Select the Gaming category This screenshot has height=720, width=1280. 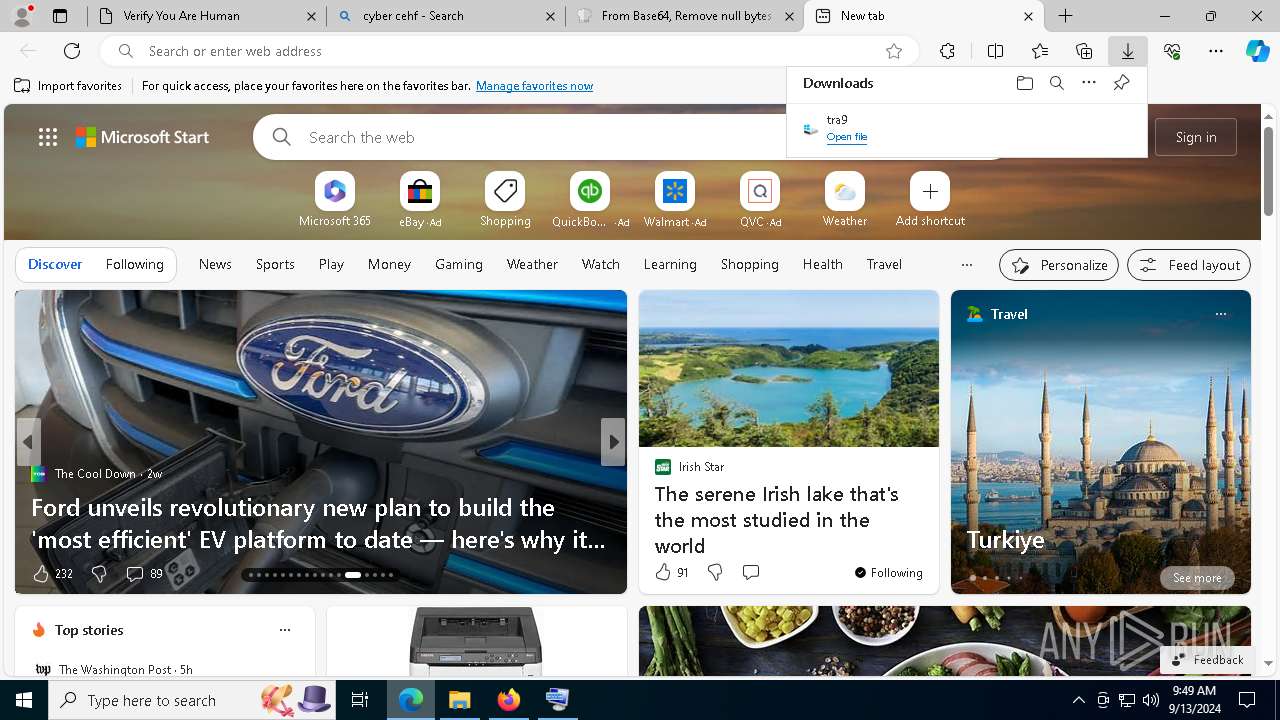pos(459,264)
